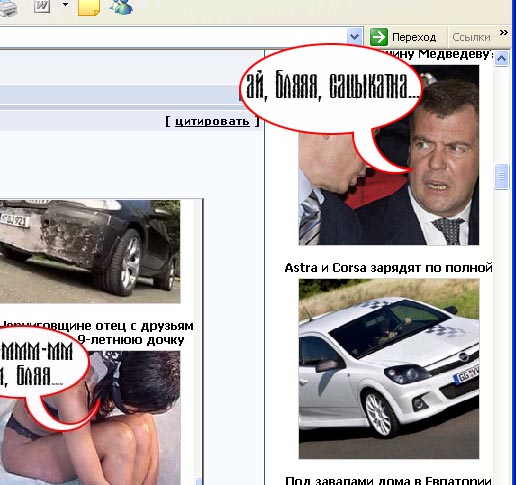Click the green Переход go button
516x485 pixels.
403,37
